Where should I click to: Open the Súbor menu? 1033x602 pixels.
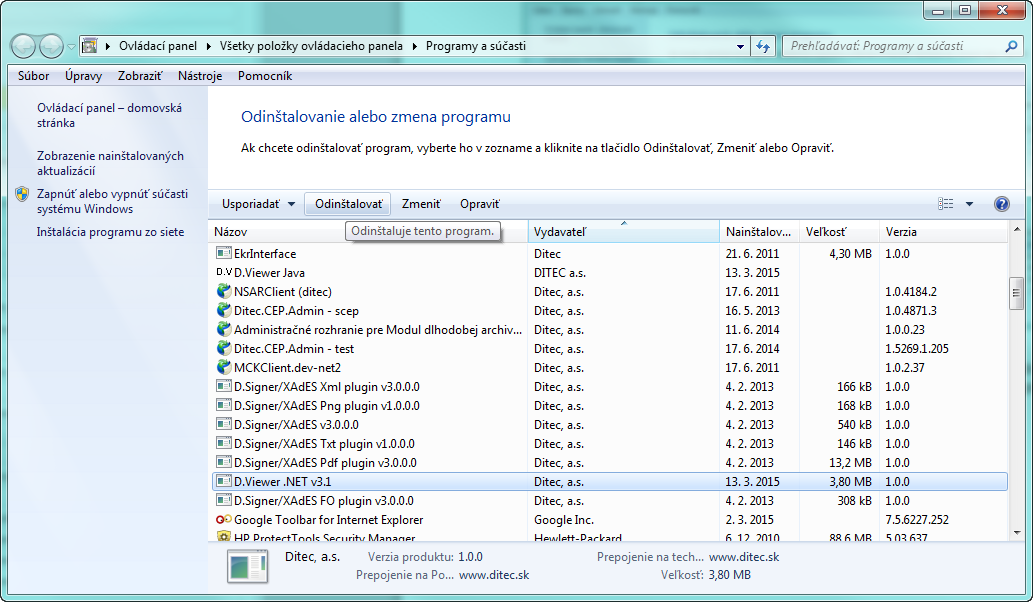(34, 76)
